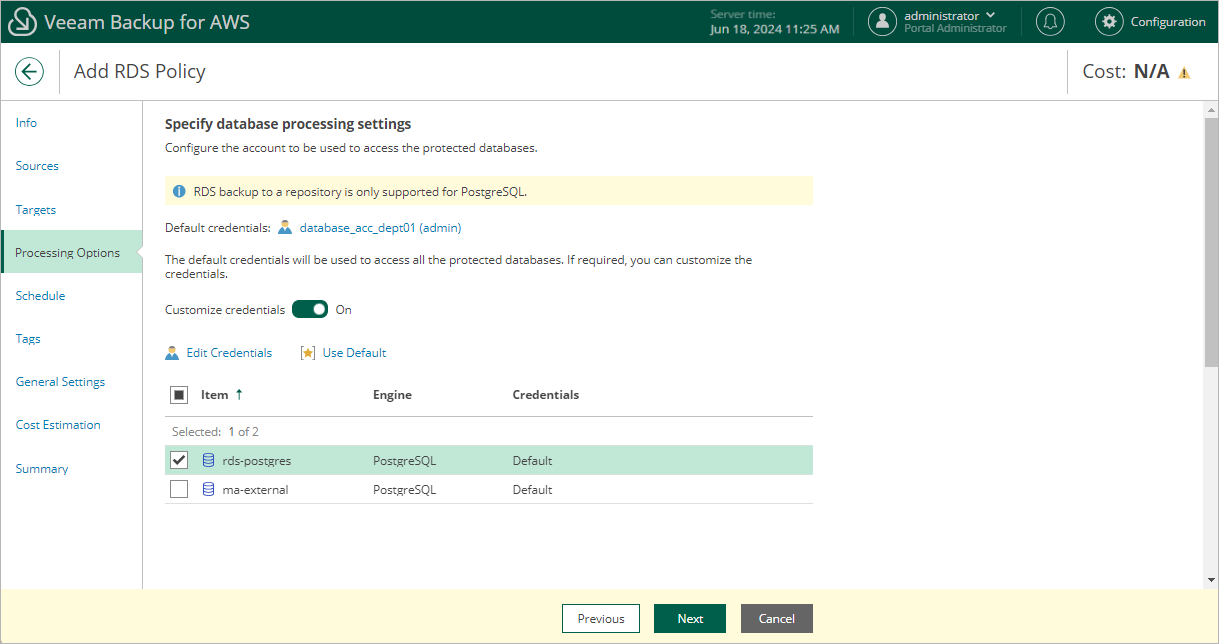Image resolution: width=1219 pixels, height=644 pixels.
Task: Click the ma-external database icon
Action: coord(208,490)
